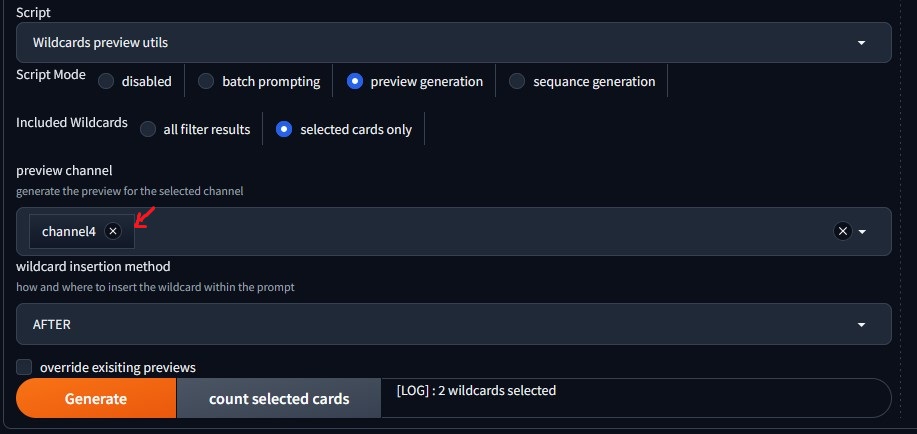Choose batch prompting mode
The height and width of the screenshot is (434, 917).
pos(206,81)
